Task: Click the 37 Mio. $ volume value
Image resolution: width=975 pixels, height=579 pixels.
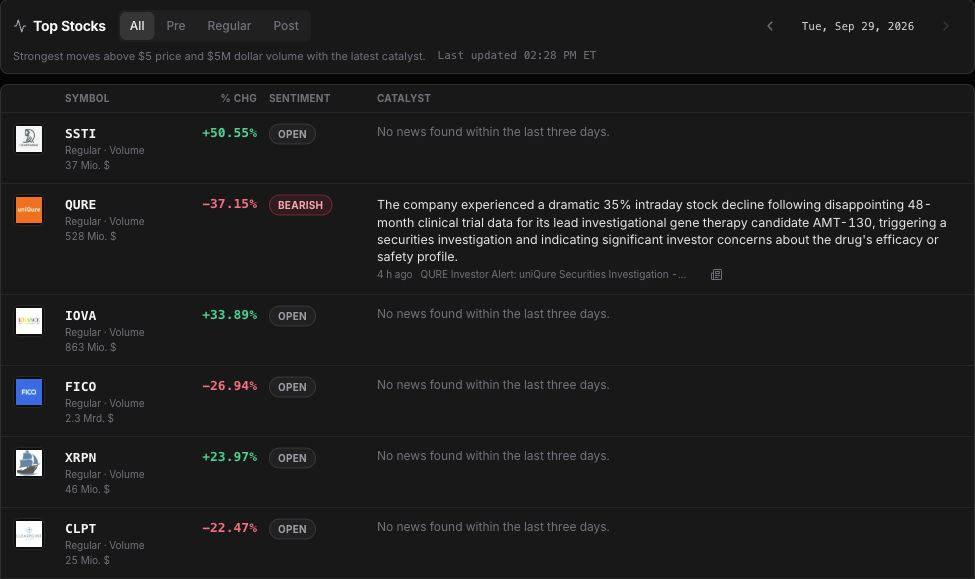Action: (x=87, y=165)
